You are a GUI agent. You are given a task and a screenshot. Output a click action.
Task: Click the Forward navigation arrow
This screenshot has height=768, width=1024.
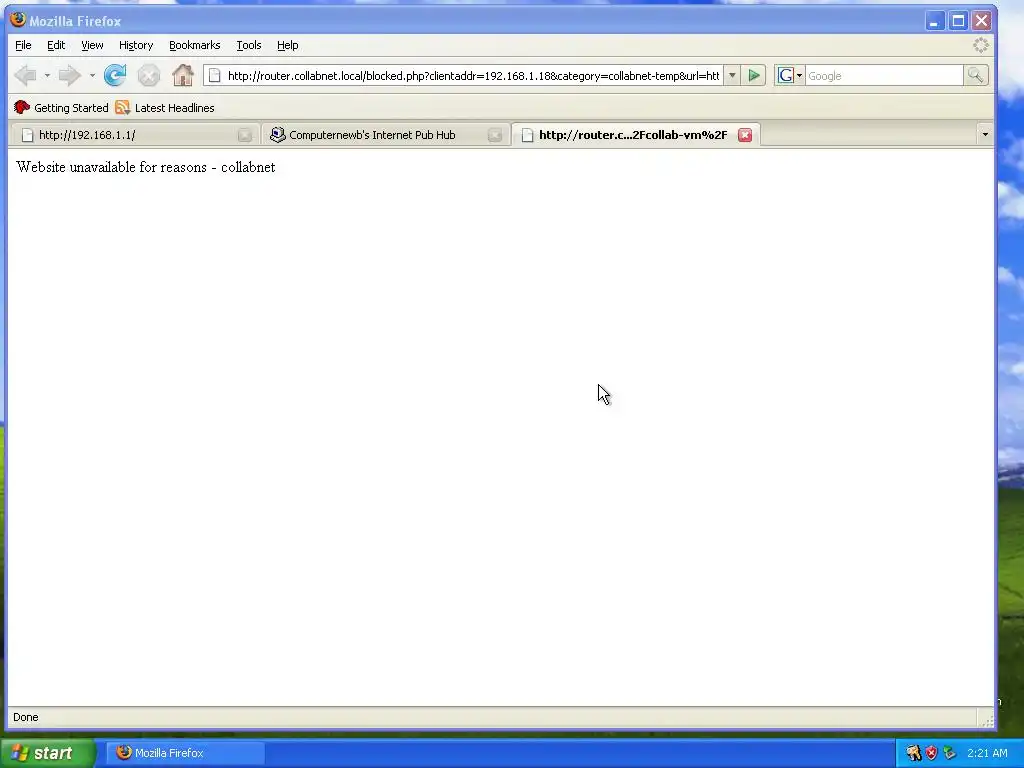(x=69, y=76)
